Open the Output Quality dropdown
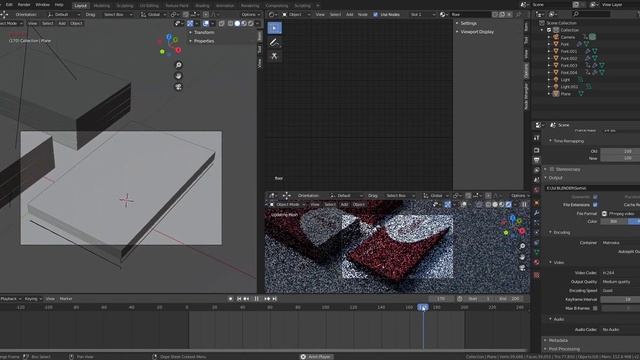 [x=620, y=282]
